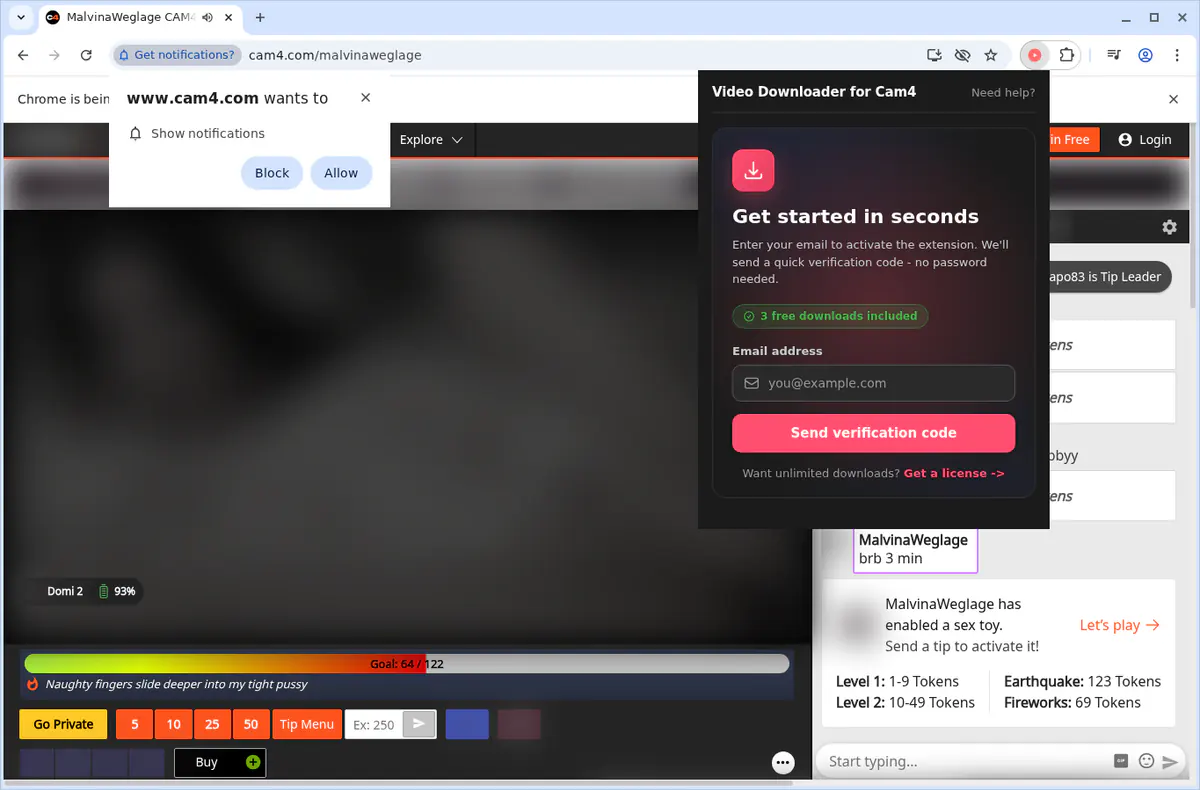Open chat settings gear

click(x=1169, y=227)
